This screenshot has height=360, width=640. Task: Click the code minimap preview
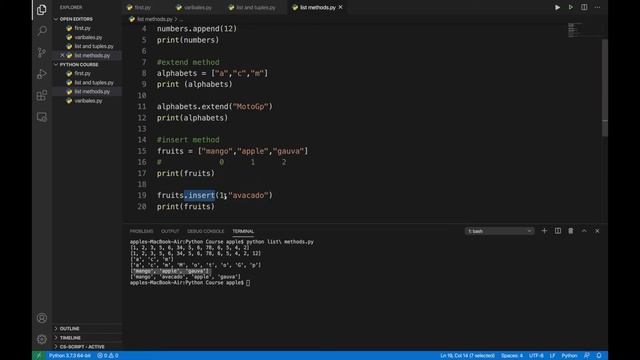(576, 30)
